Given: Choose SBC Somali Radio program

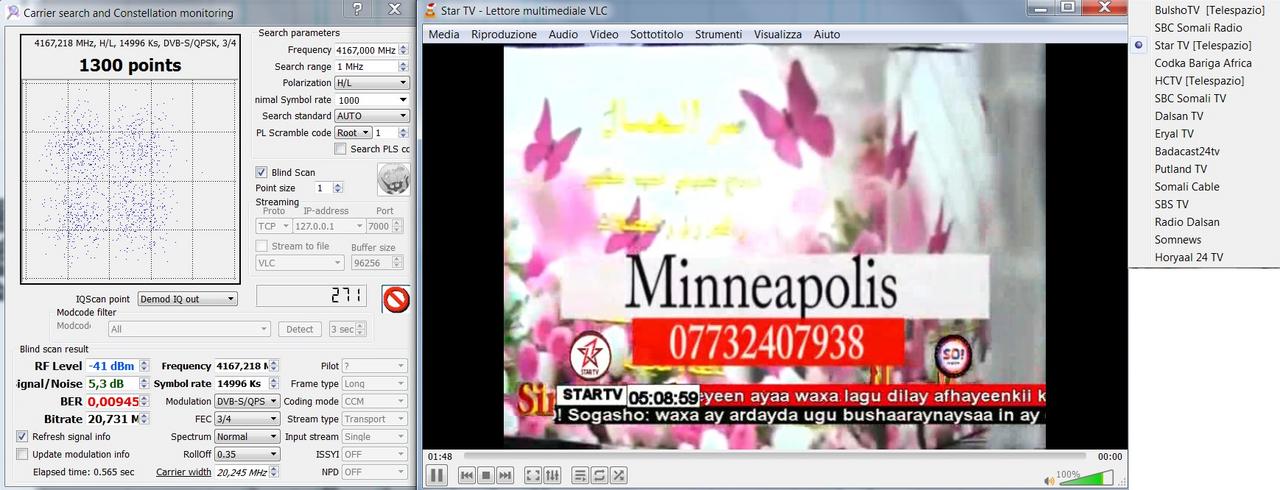Looking at the screenshot, I should pos(1202,28).
